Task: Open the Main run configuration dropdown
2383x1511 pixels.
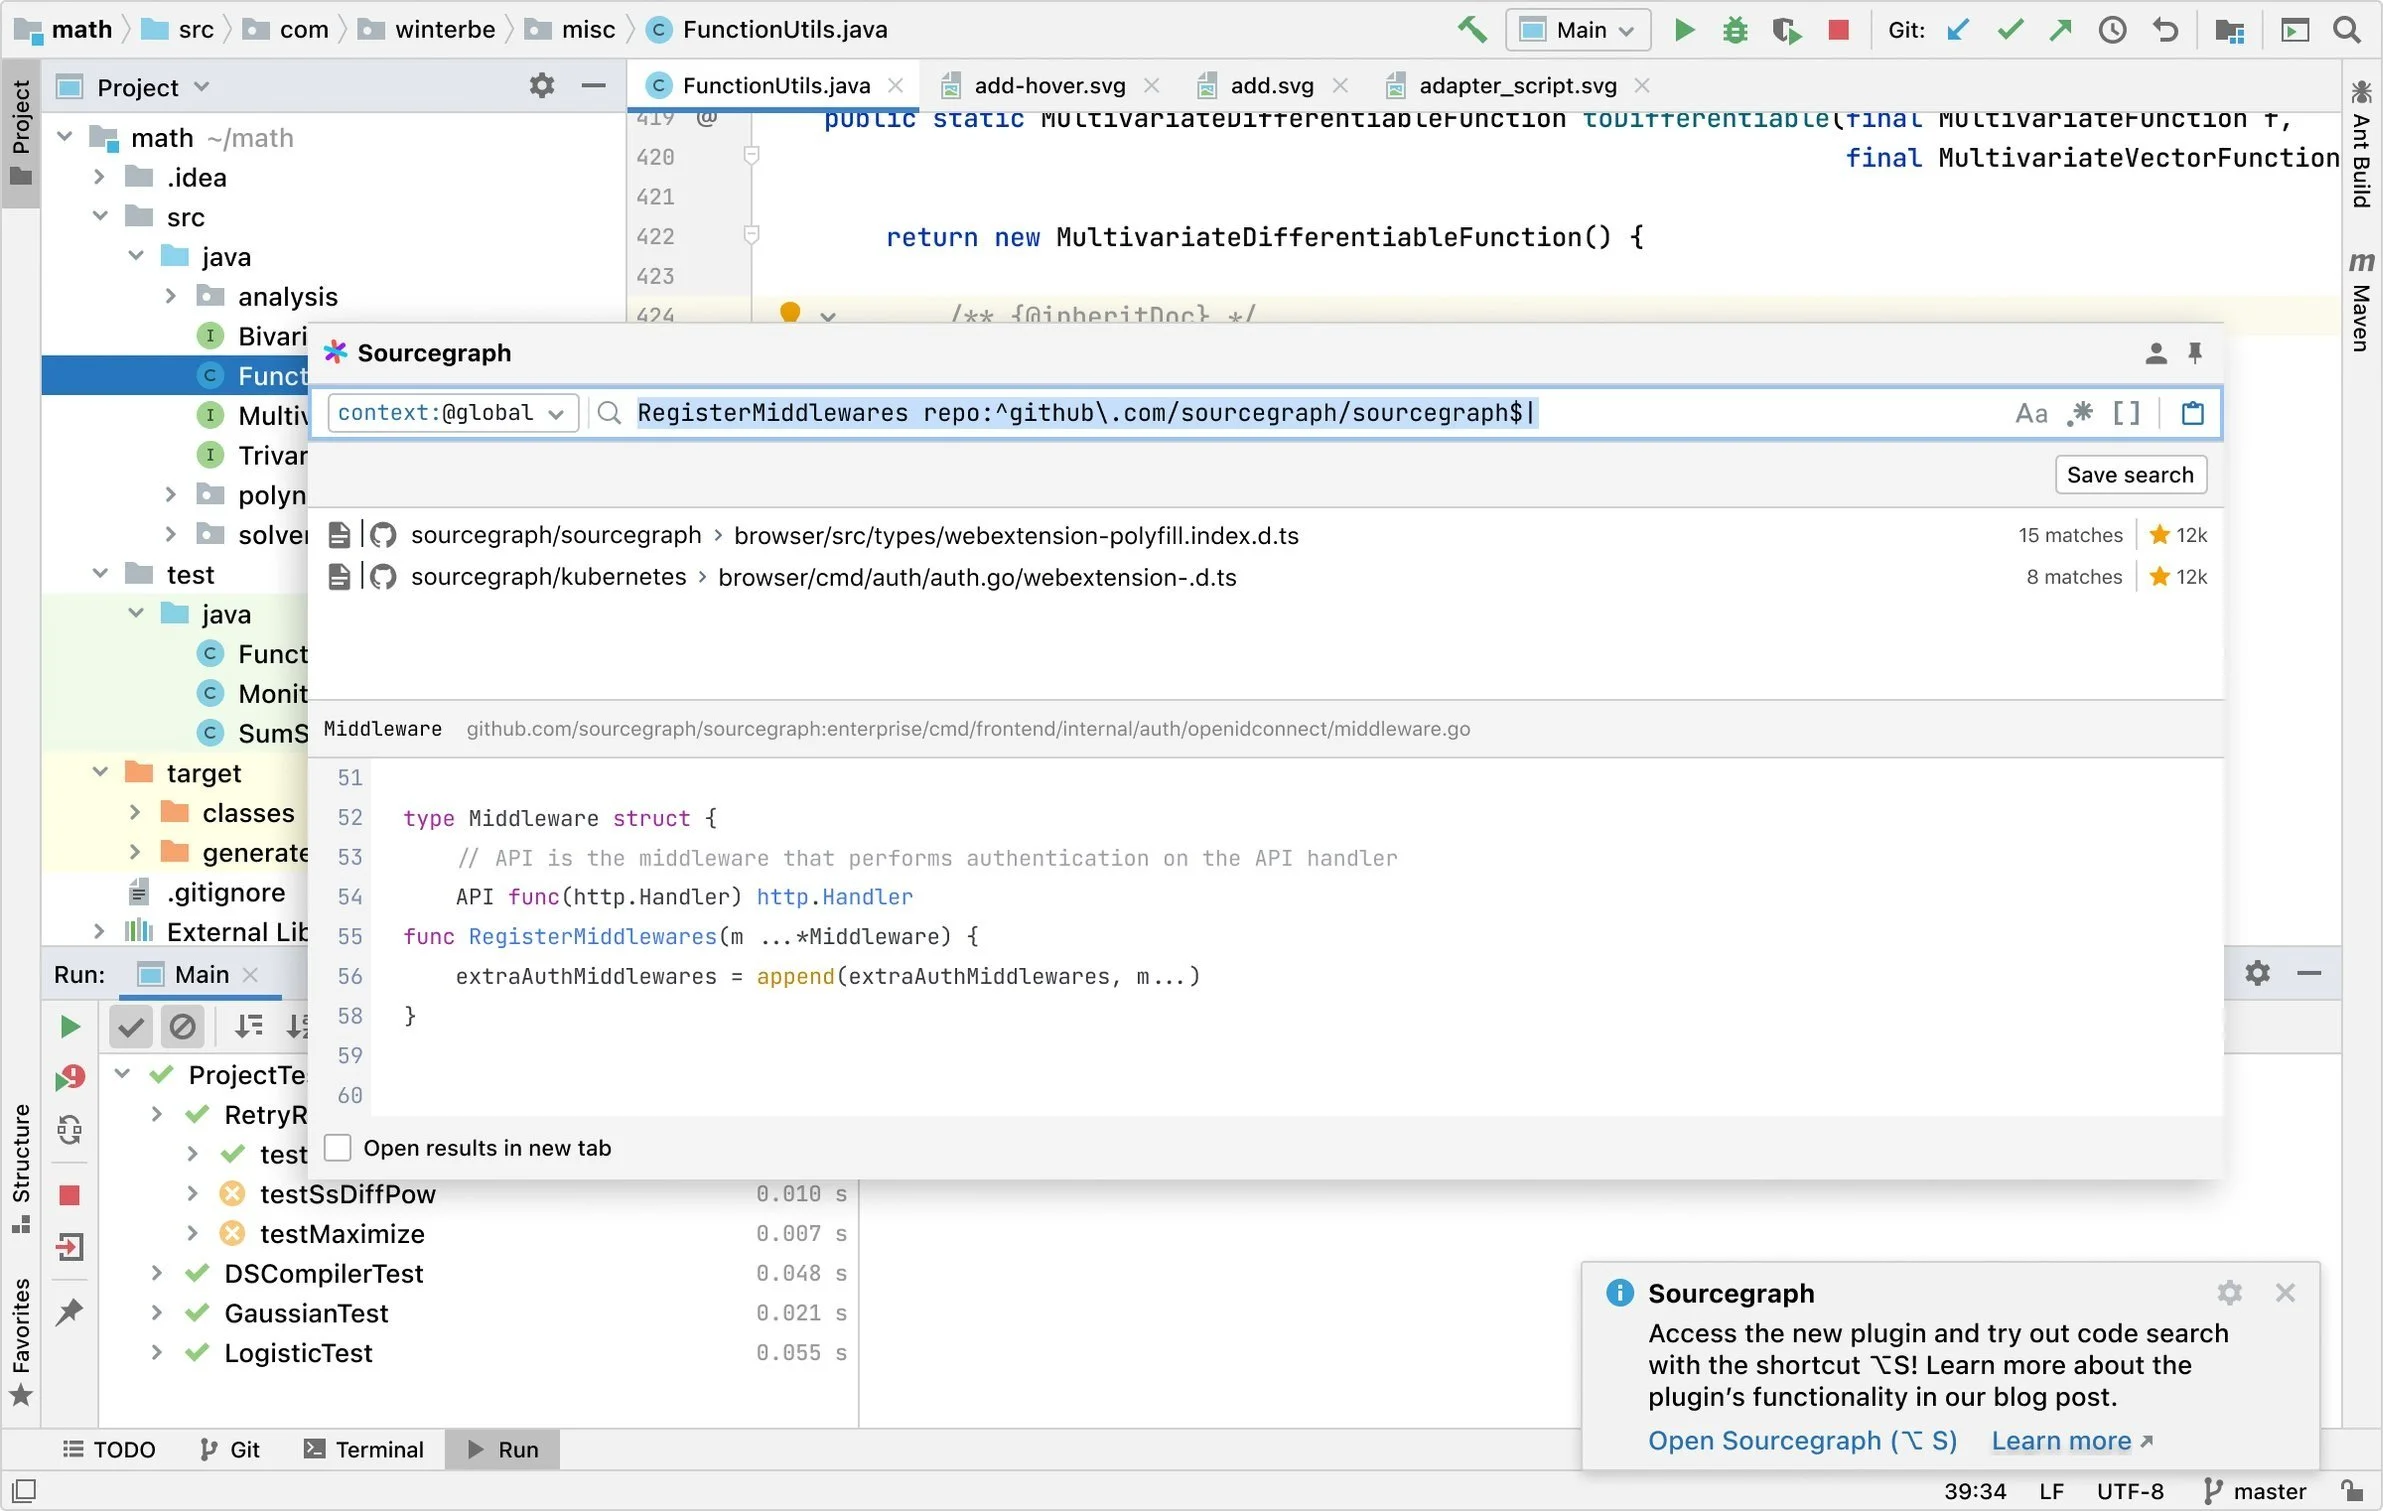Action: 1578,30
